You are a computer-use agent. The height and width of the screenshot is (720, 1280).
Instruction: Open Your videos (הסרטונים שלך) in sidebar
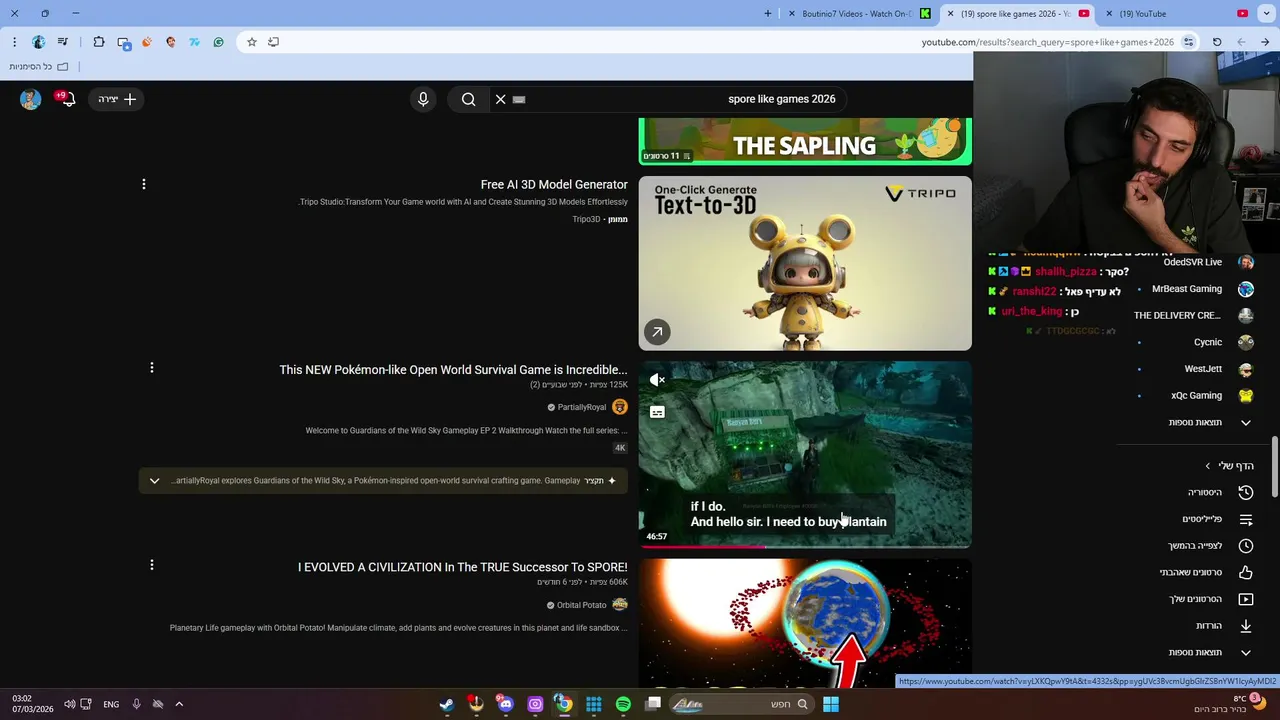coord(1210,599)
